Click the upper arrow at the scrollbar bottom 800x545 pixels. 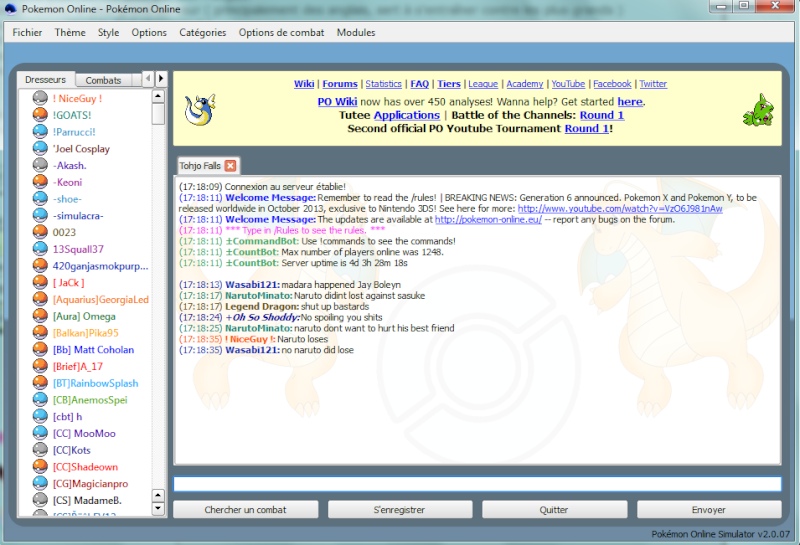tap(158, 495)
